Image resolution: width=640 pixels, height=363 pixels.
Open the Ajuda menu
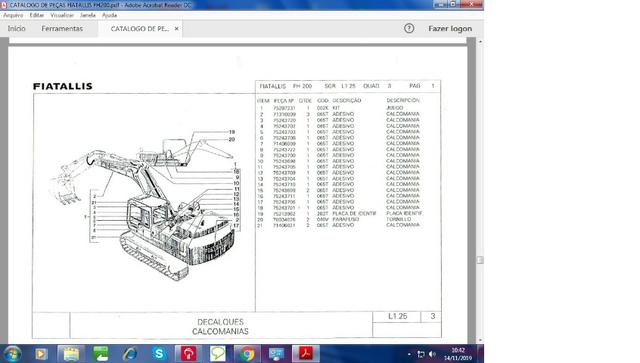(109, 15)
